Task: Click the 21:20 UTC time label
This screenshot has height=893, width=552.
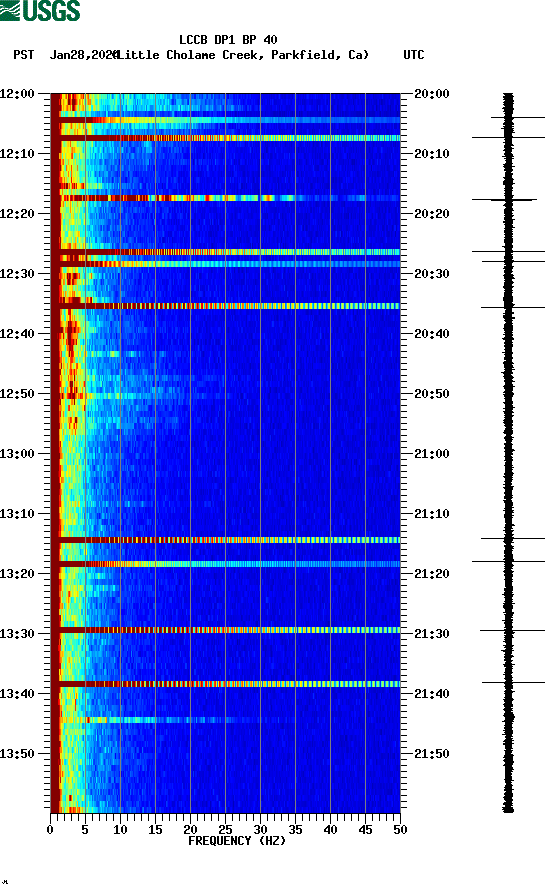Action: 432,574
